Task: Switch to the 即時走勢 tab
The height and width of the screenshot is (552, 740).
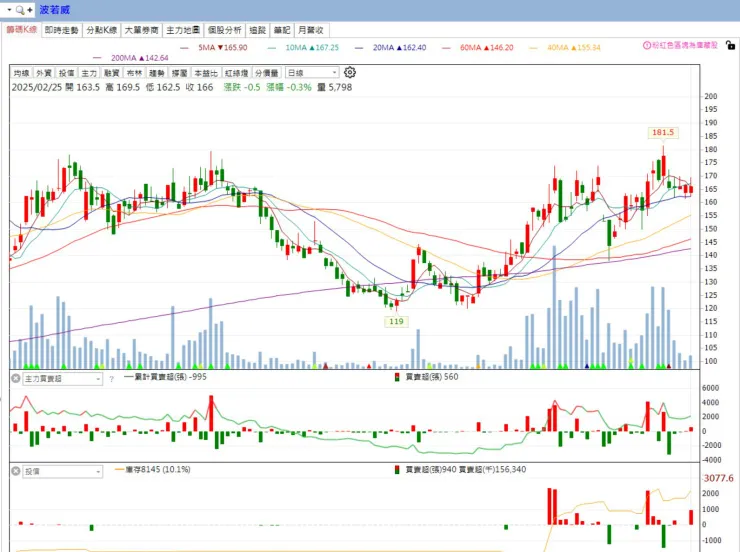Action: tap(62, 31)
